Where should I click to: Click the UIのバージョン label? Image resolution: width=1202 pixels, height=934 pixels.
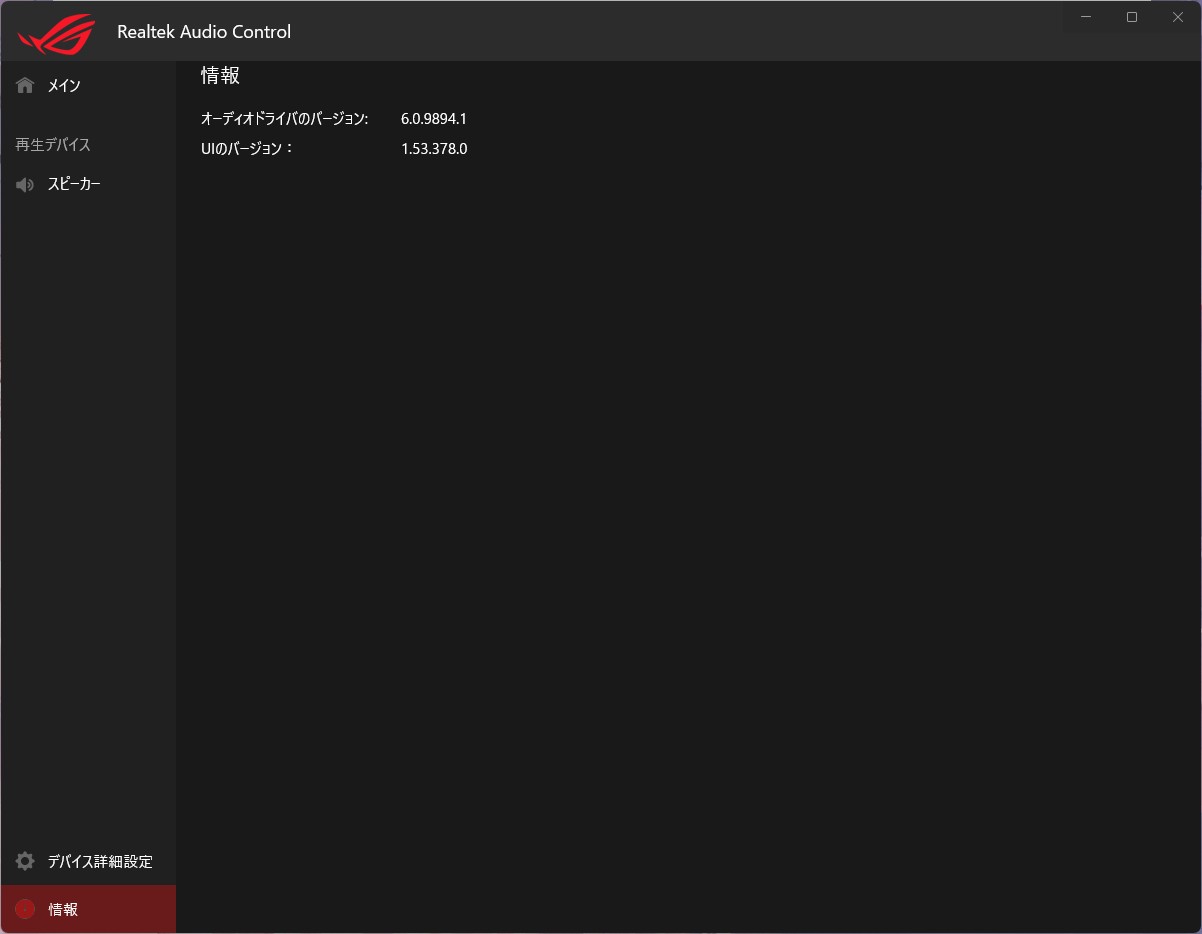point(247,149)
